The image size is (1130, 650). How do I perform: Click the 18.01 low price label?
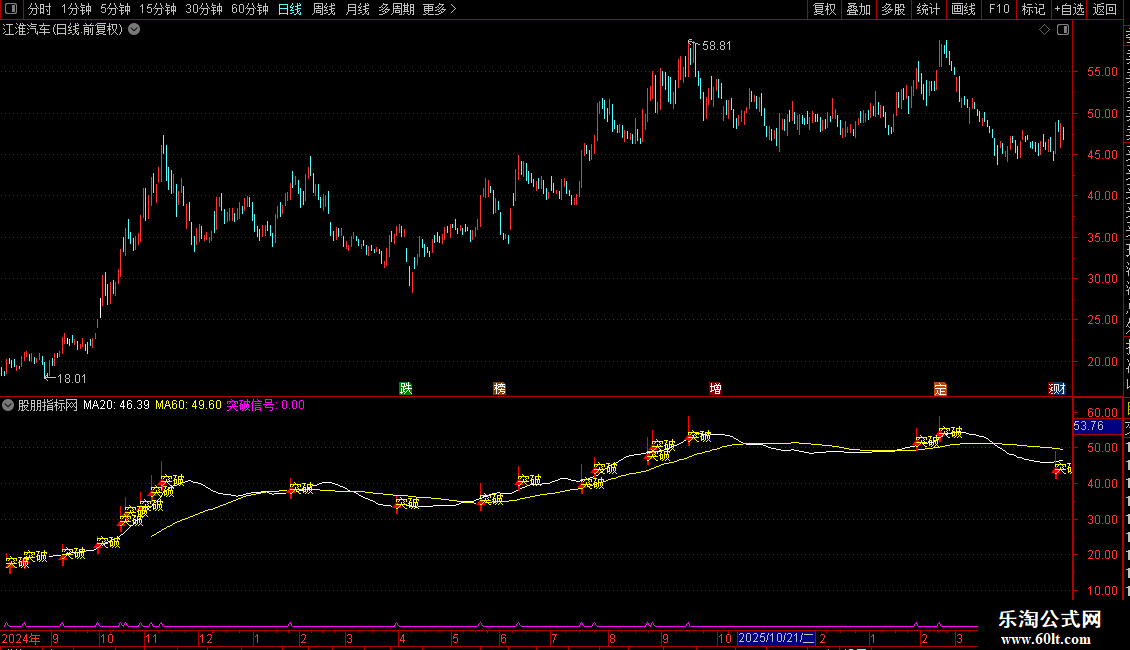[x=71, y=378]
